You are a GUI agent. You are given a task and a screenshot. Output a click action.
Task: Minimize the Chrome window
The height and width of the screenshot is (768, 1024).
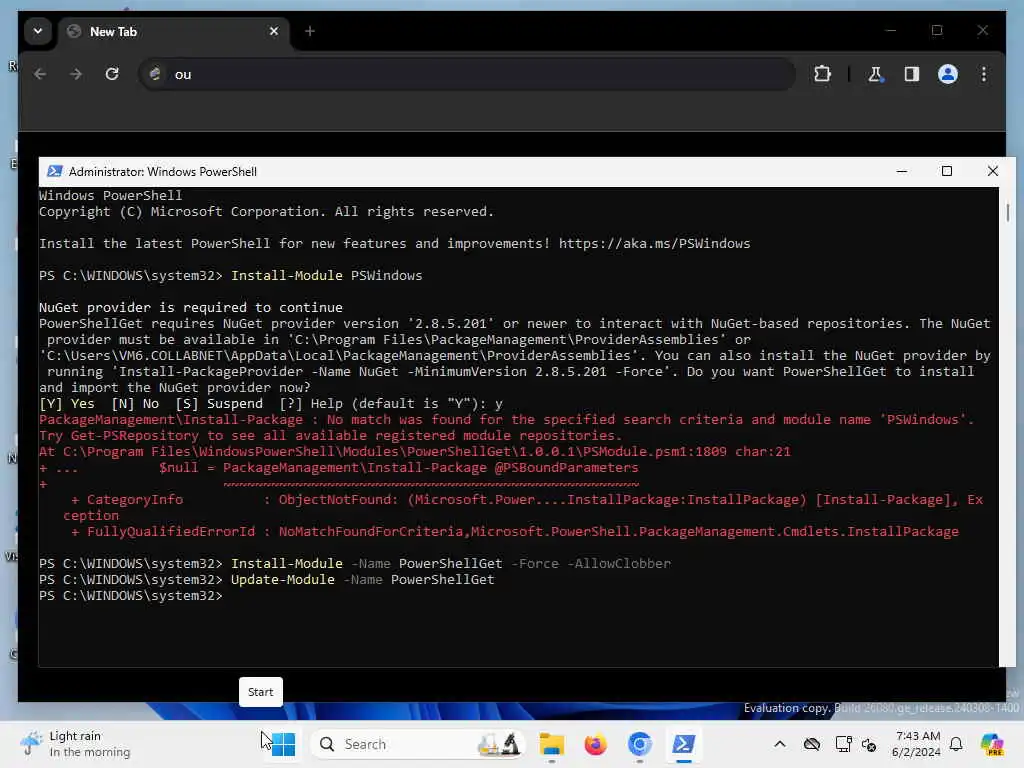(x=891, y=31)
